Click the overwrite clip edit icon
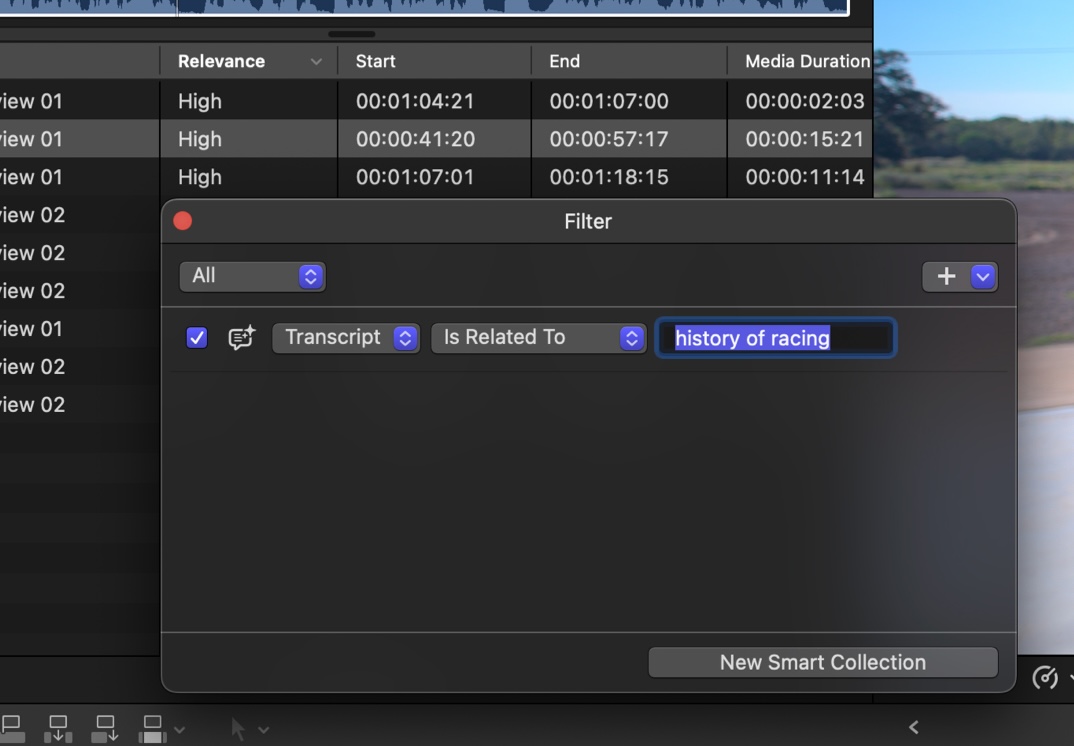This screenshot has width=1074, height=746. pyautogui.click(x=152, y=727)
